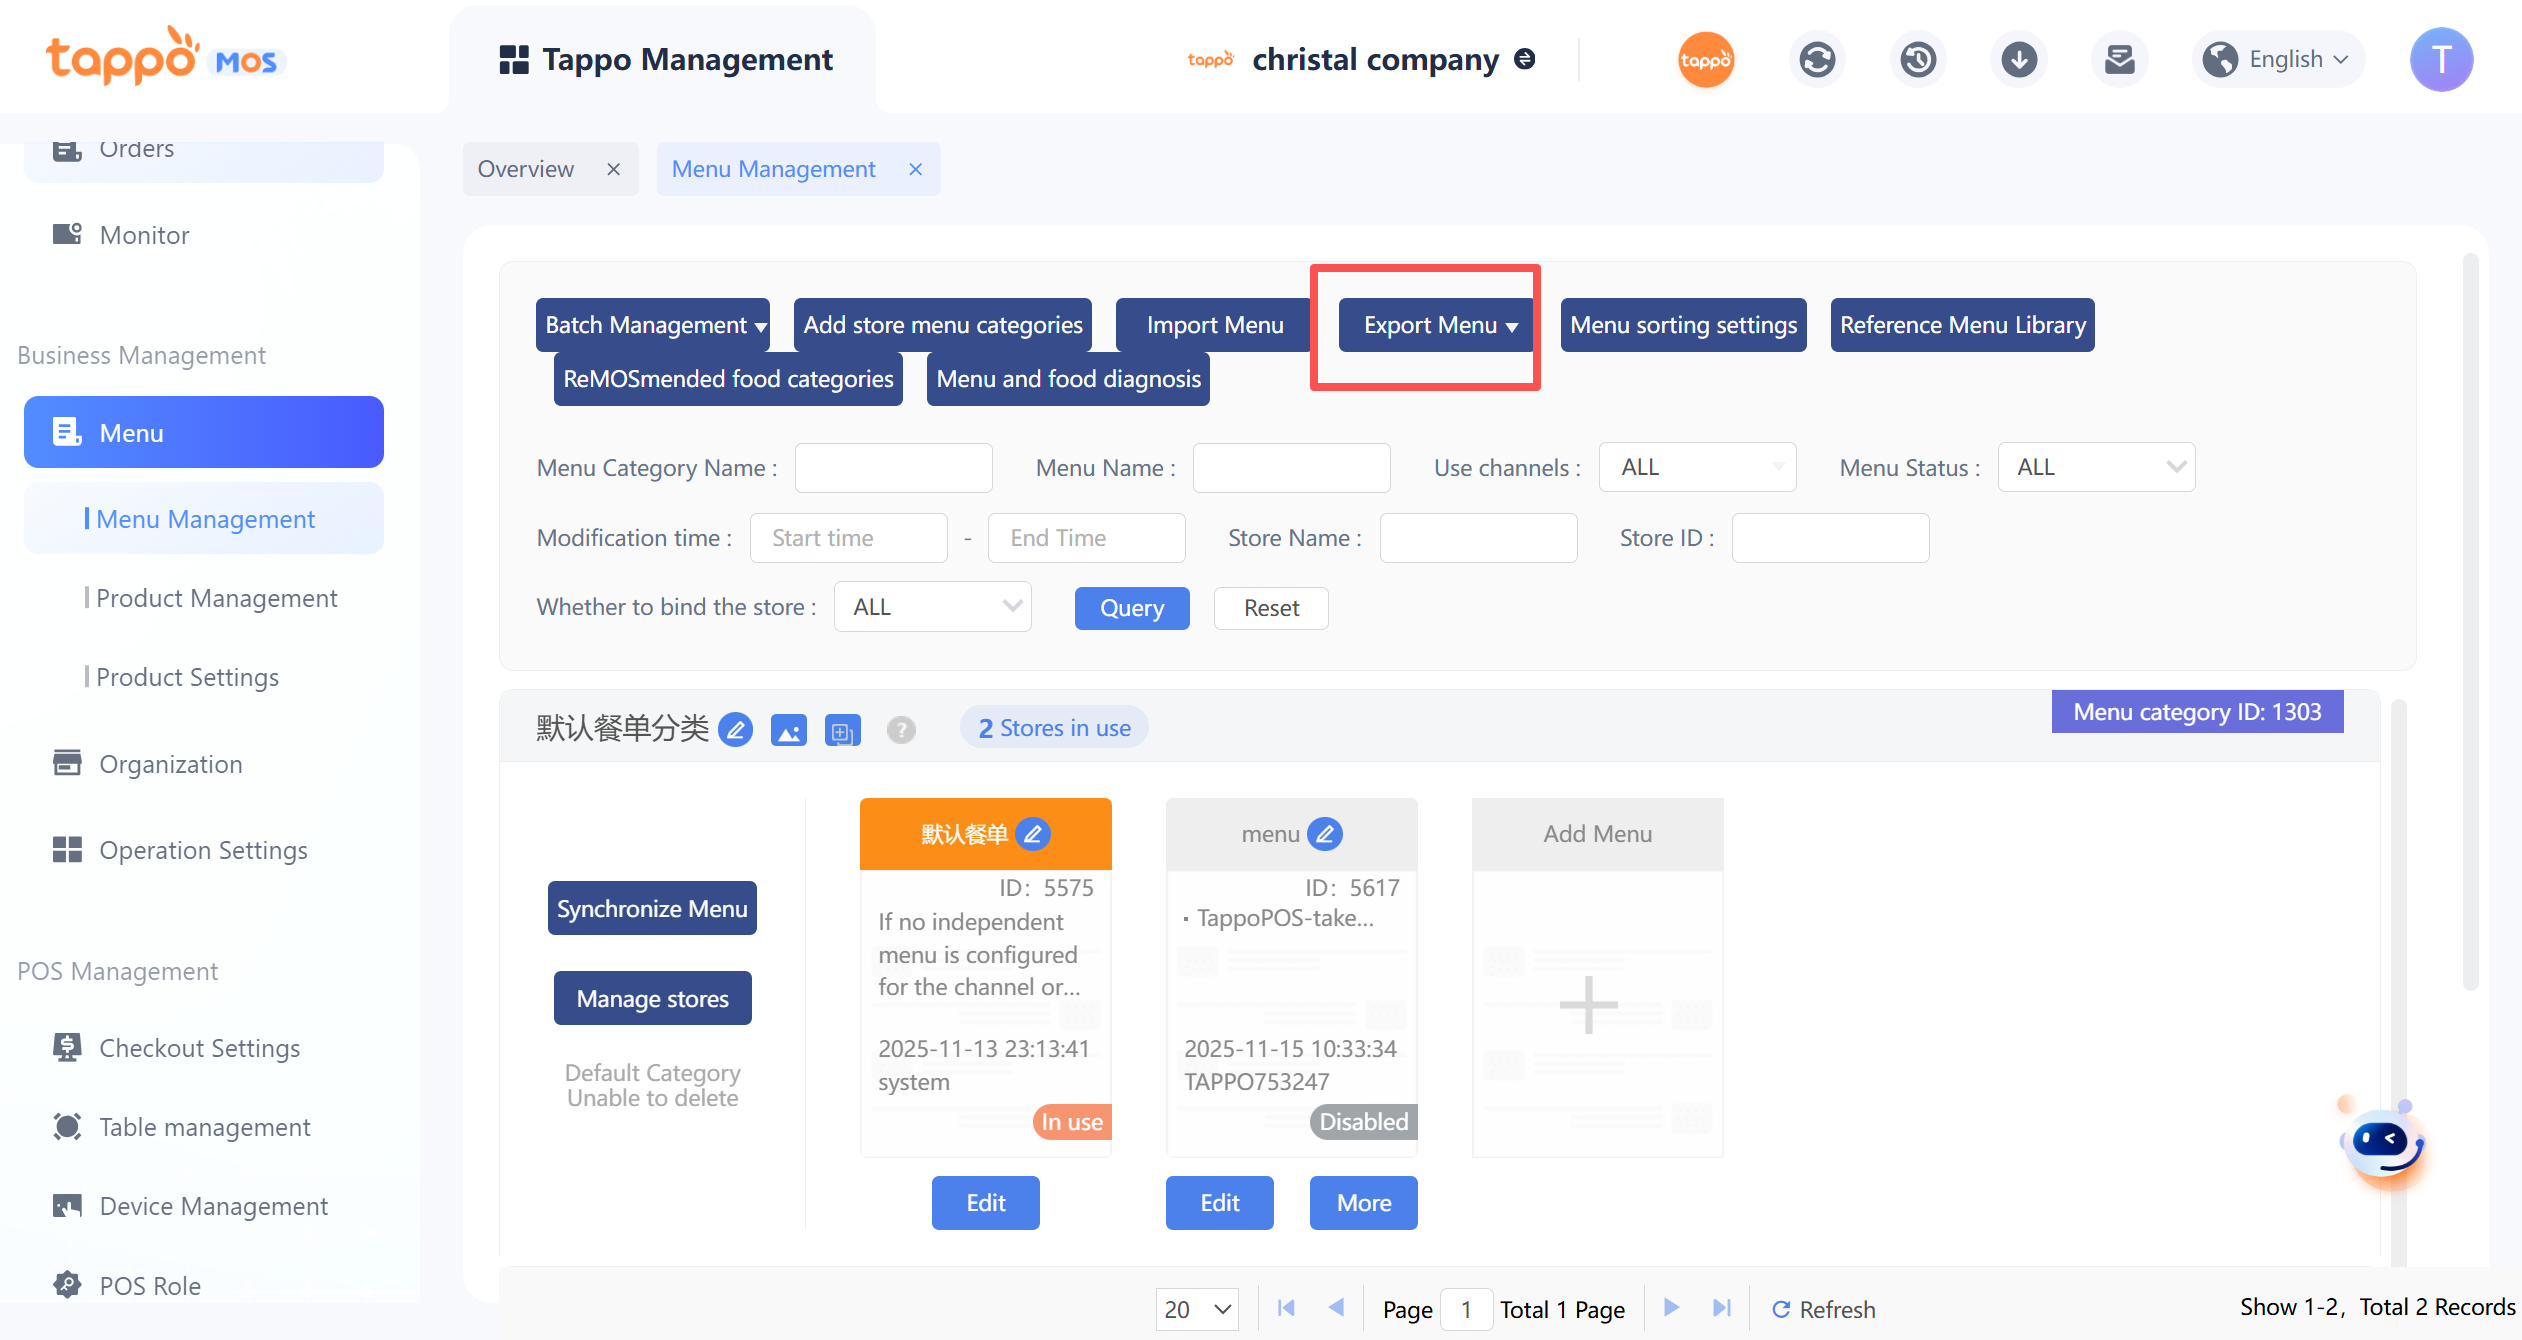Viewport: 2522px width, 1340px height.
Task: Close the Menu Management tab
Action: coord(915,169)
